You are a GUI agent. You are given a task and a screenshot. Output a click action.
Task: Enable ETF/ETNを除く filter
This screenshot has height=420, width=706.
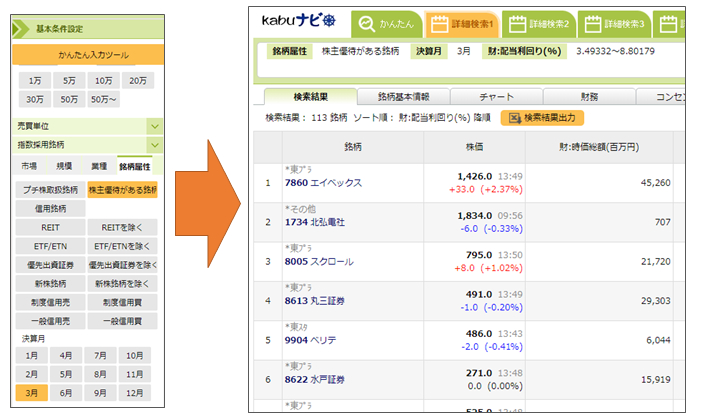pyautogui.click(x=122, y=246)
